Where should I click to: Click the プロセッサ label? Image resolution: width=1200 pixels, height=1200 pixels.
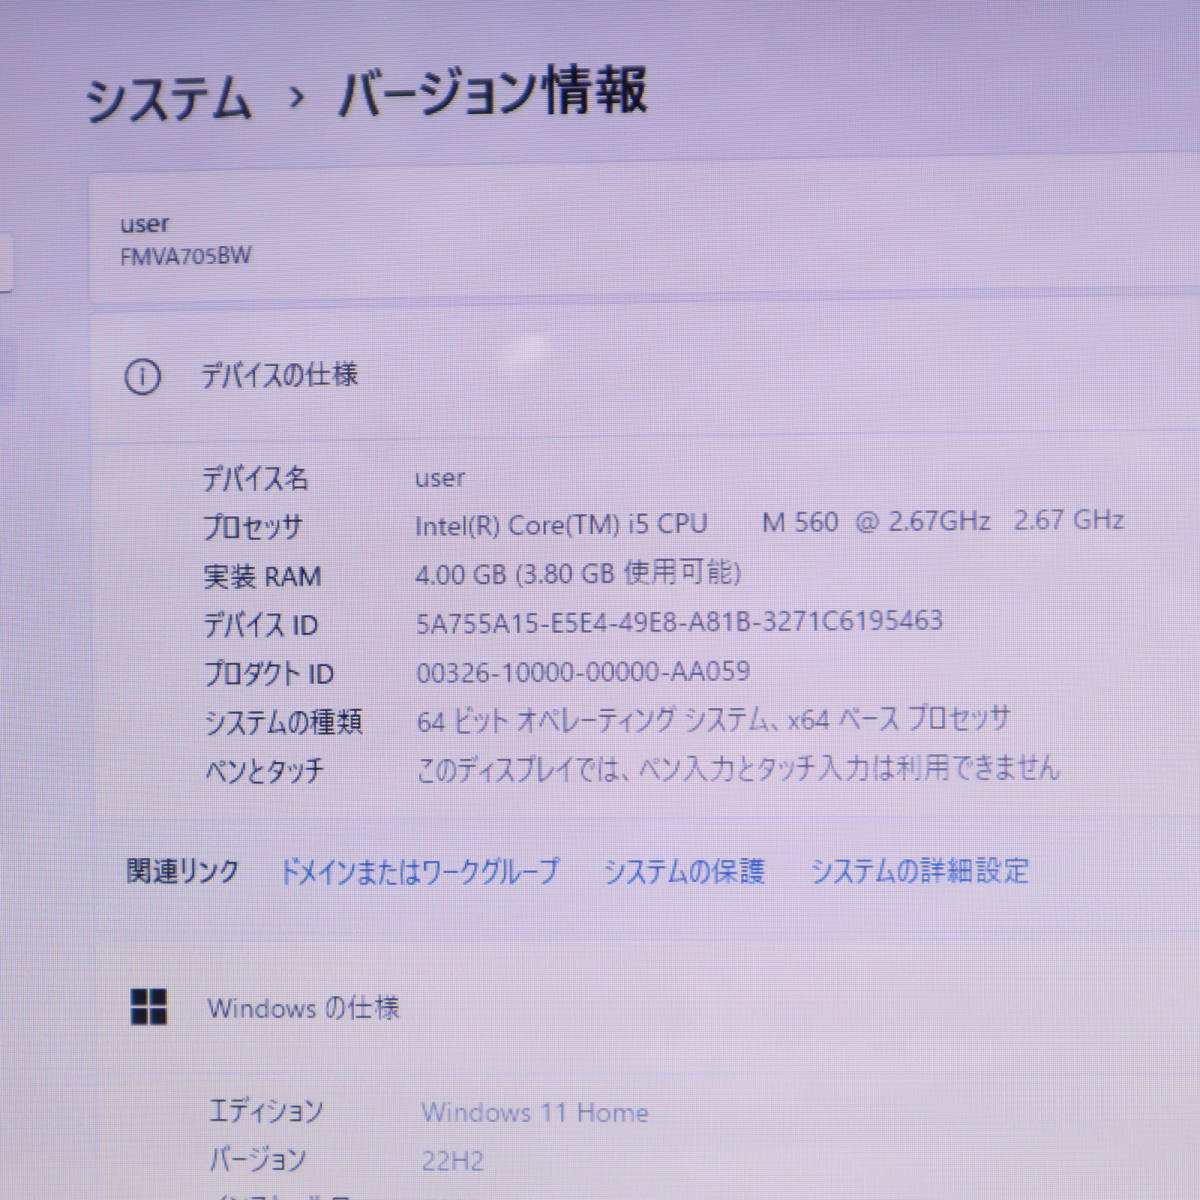[253, 526]
